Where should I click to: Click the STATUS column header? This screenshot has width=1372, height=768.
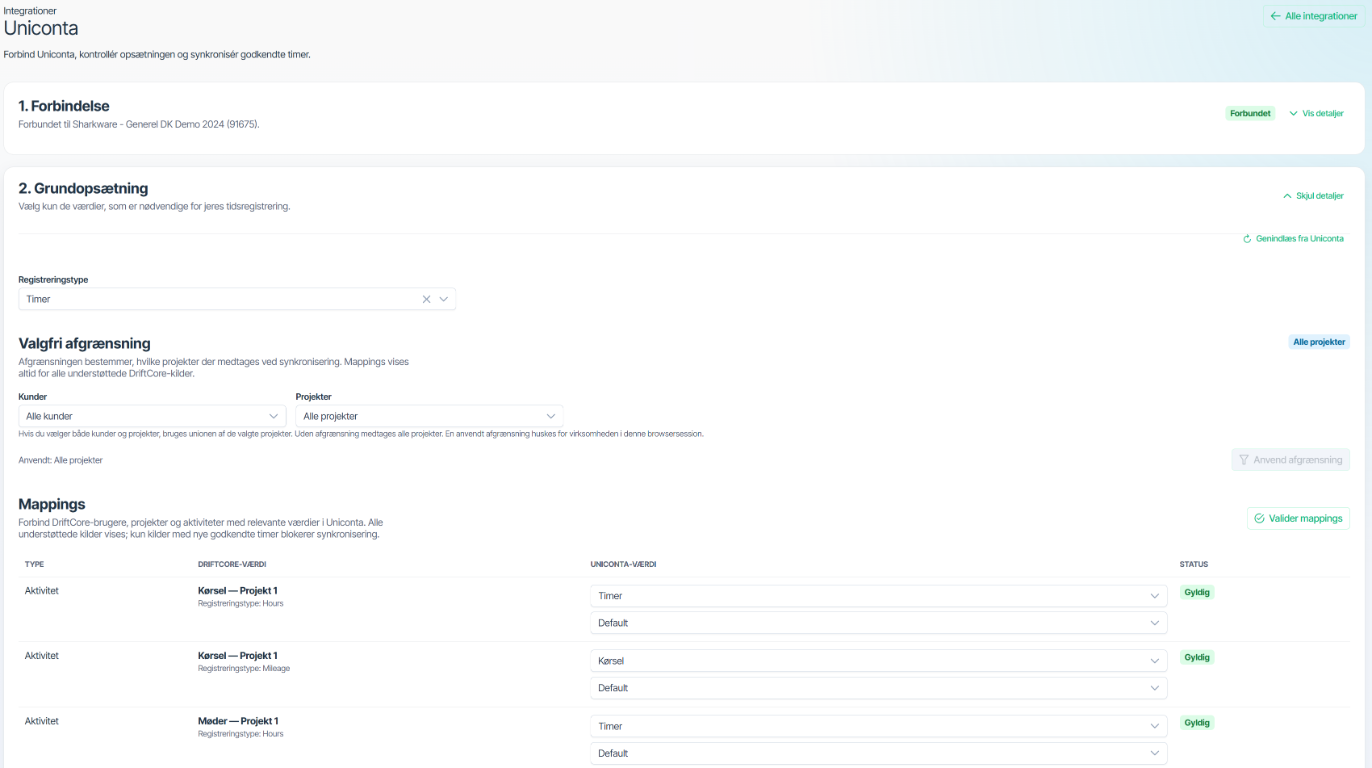tap(1194, 565)
